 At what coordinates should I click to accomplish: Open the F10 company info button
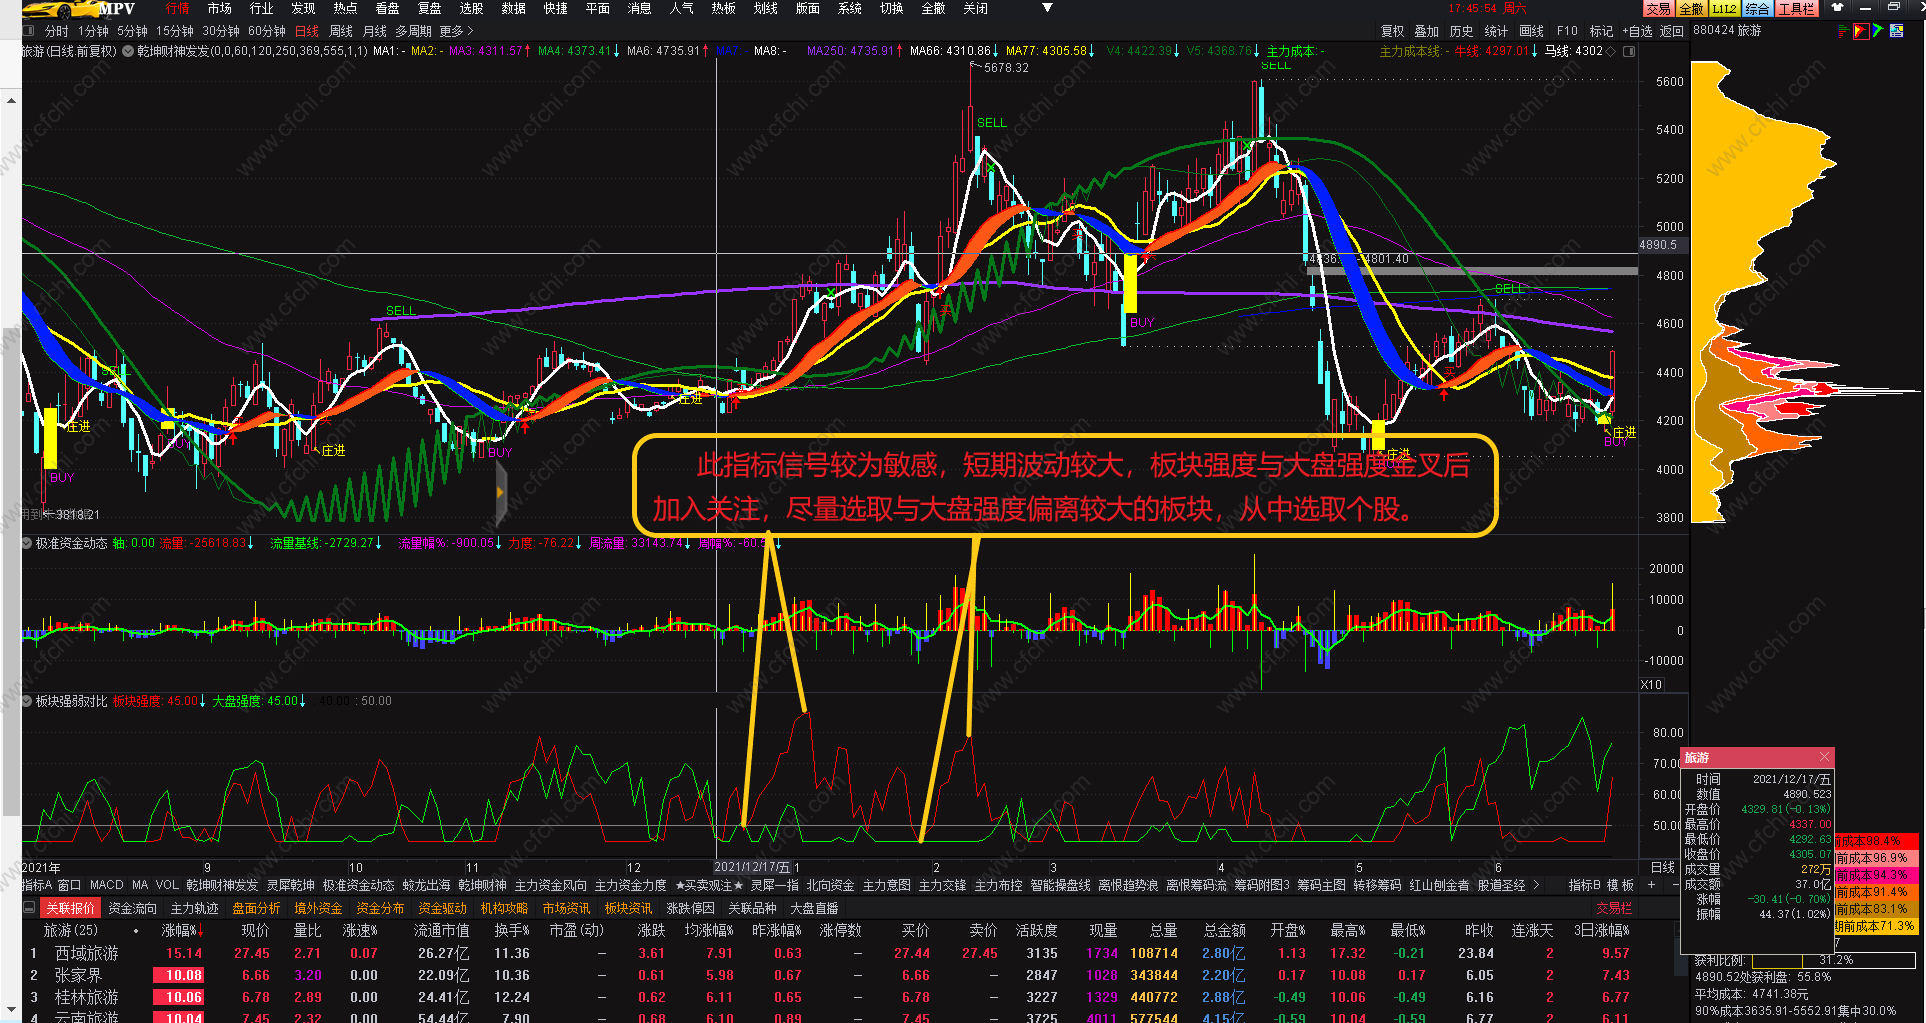pos(1567,31)
